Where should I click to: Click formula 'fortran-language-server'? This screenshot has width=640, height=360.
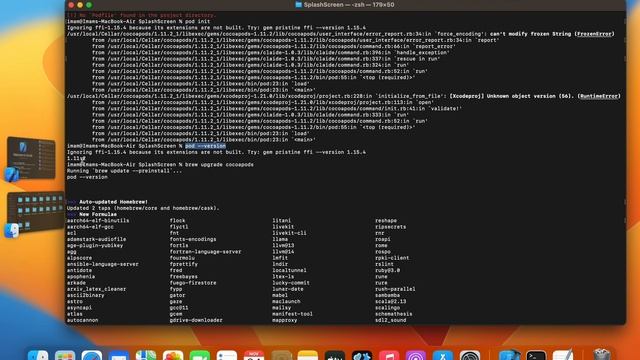(205, 251)
